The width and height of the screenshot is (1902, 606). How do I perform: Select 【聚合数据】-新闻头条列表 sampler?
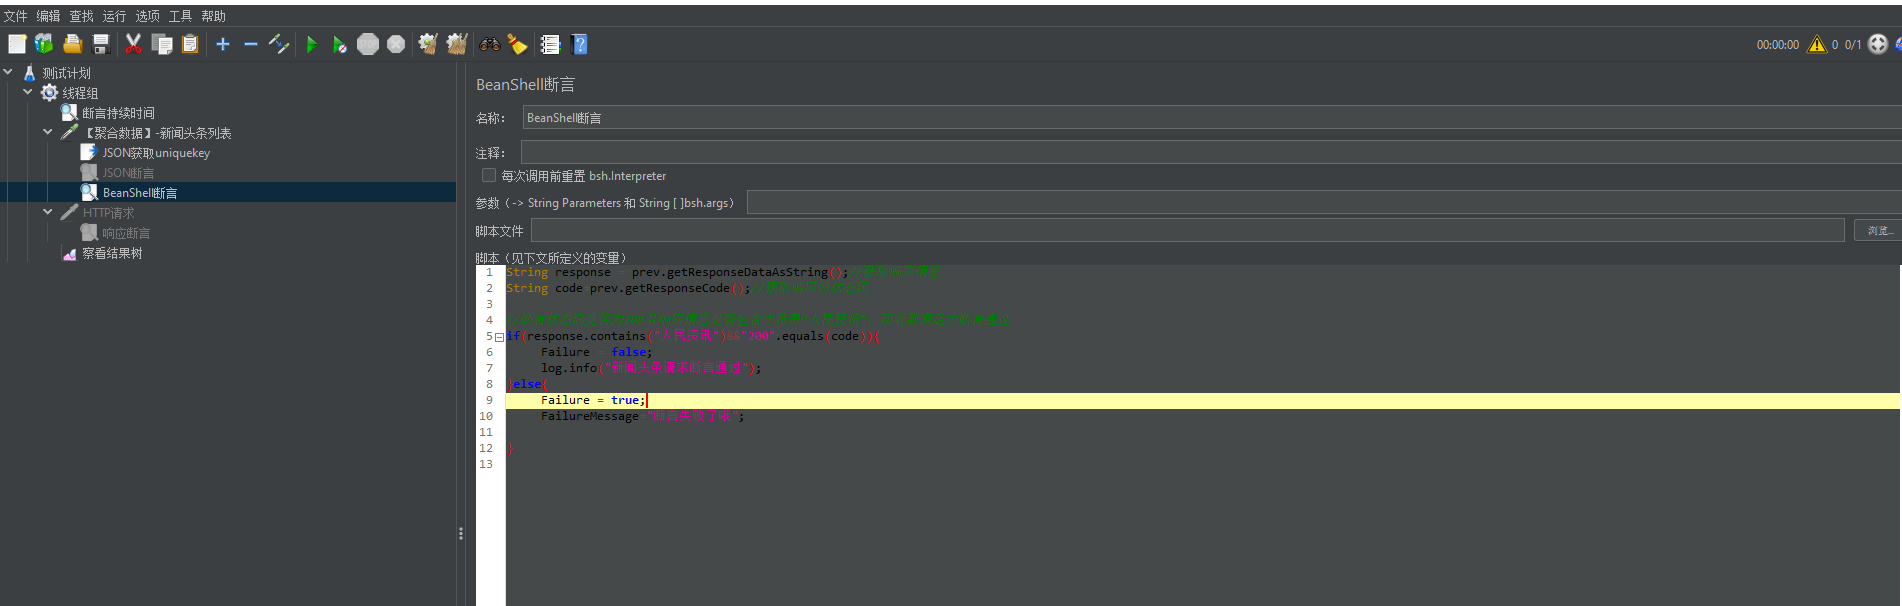[157, 133]
